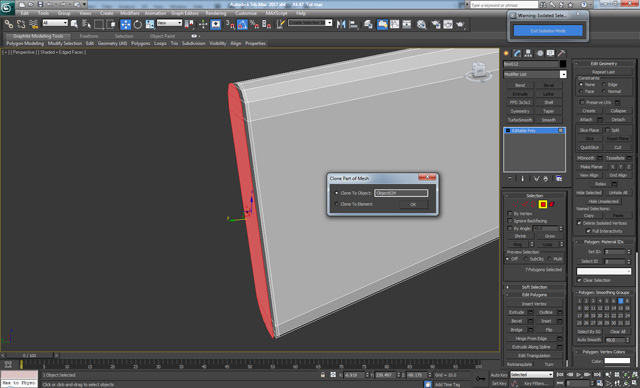
Task: Enable By Vertex checkbox
Action: (510, 213)
